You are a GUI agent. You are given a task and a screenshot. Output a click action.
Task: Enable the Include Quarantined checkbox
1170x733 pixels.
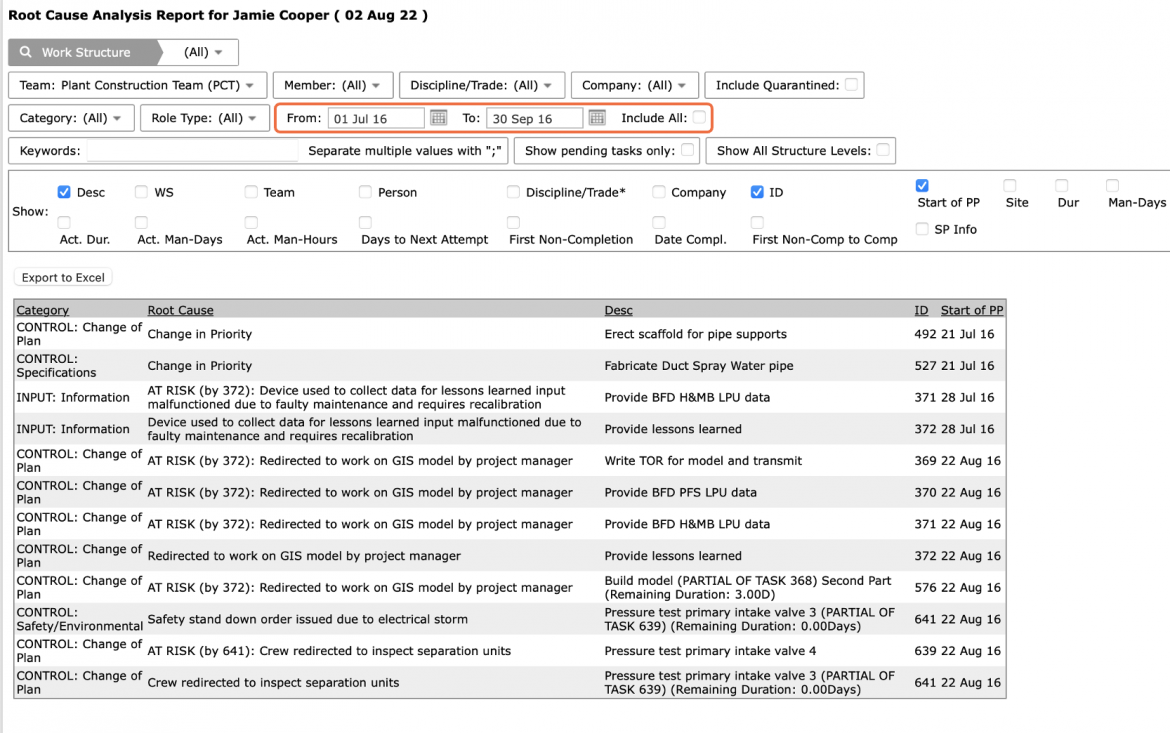851,84
